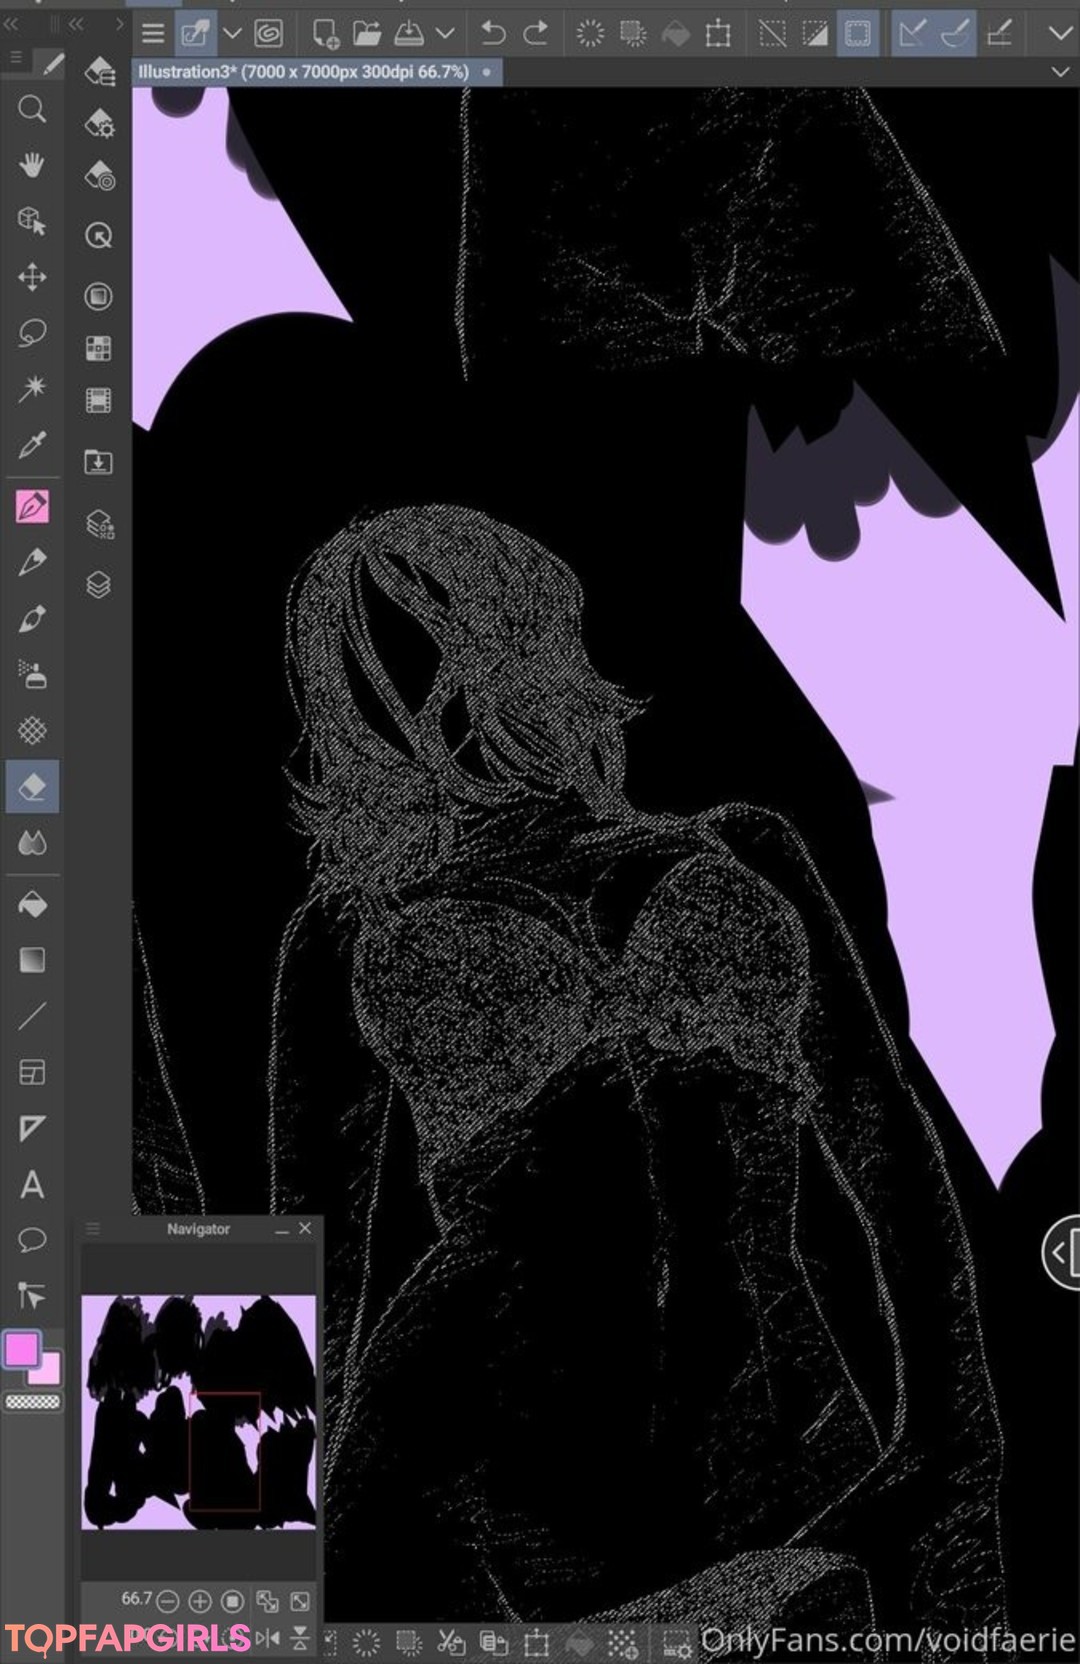Viewport: 1080px width, 1664px height.
Task: Toggle Snap to Special Ruler
Action: click(955, 34)
